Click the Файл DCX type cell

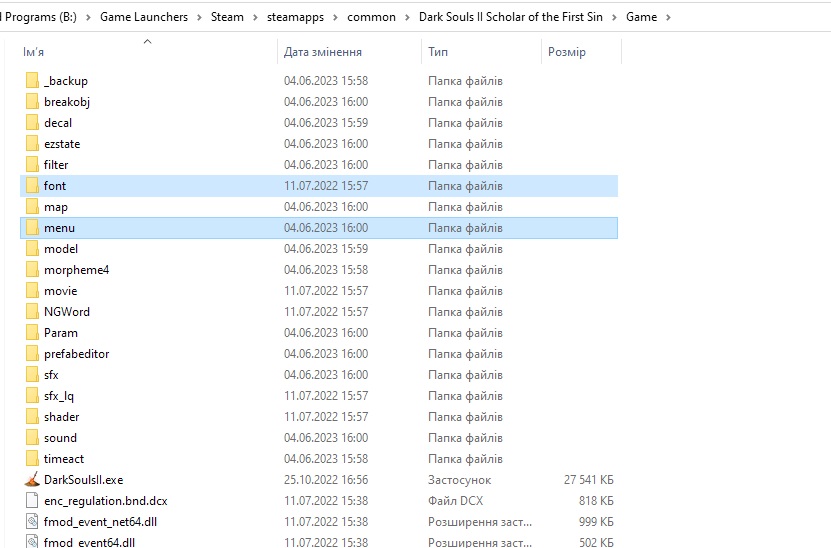[455, 501]
